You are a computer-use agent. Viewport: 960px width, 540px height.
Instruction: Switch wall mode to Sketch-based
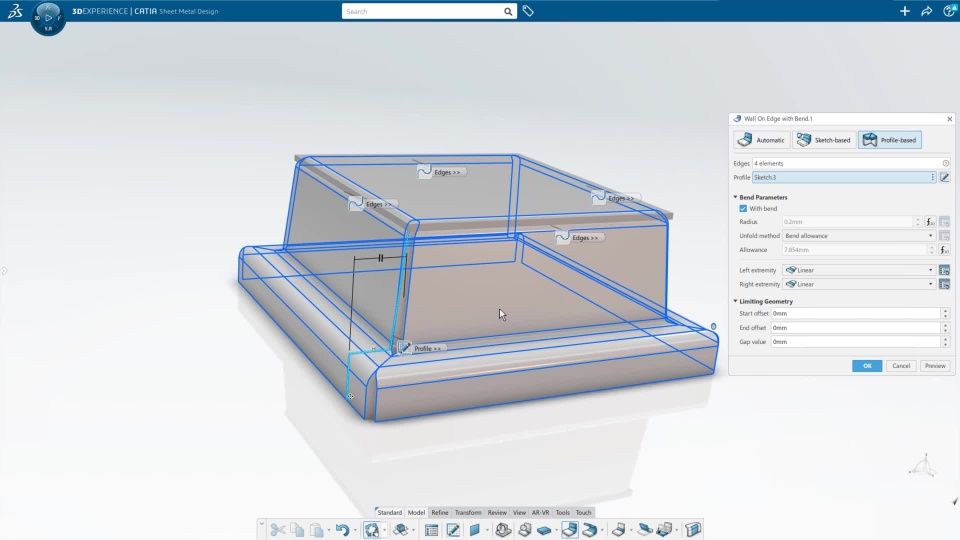click(824, 140)
